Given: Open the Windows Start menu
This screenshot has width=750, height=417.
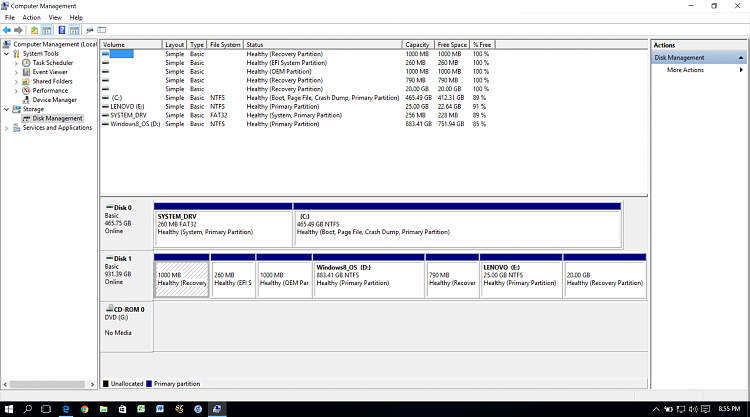Looking at the screenshot, I should (9, 409).
